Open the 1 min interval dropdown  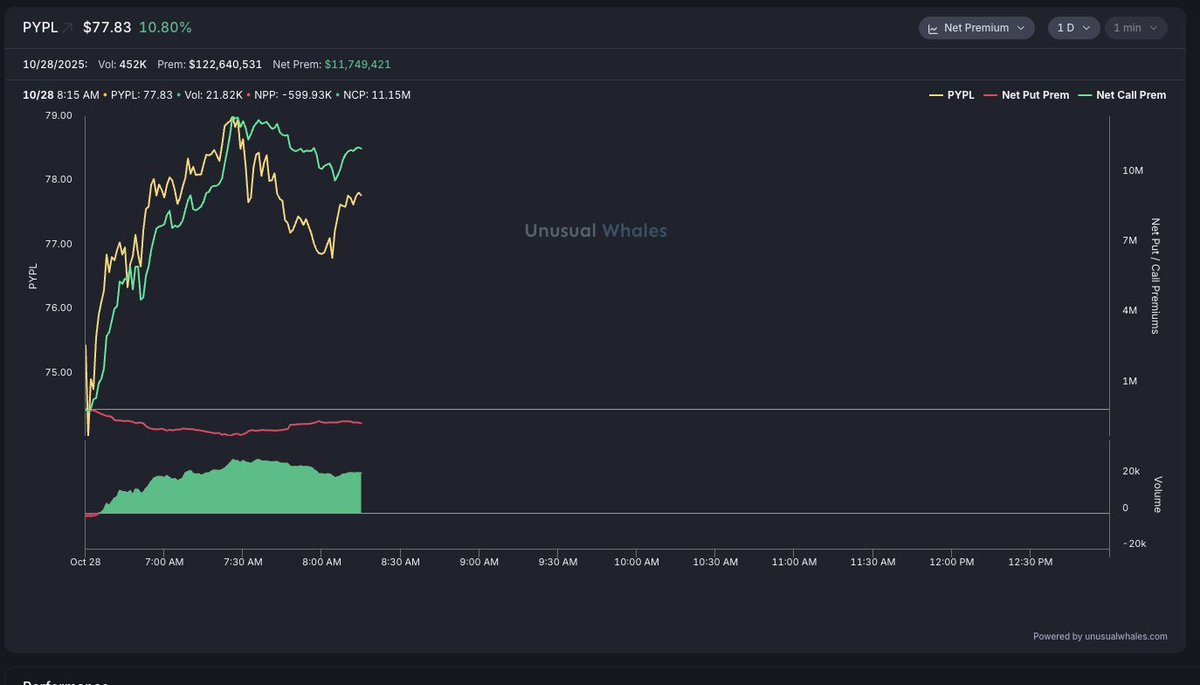point(1136,28)
